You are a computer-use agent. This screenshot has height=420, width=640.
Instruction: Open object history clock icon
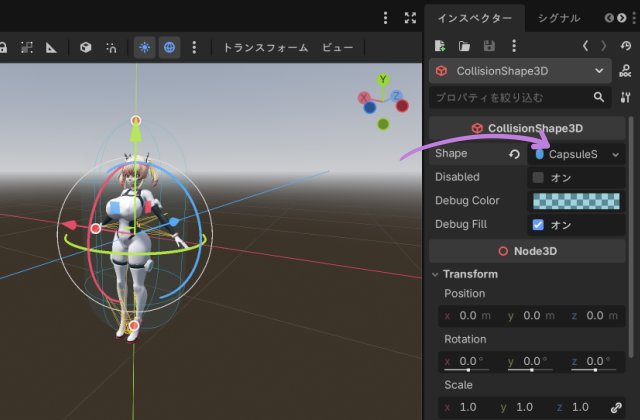click(626, 46)
